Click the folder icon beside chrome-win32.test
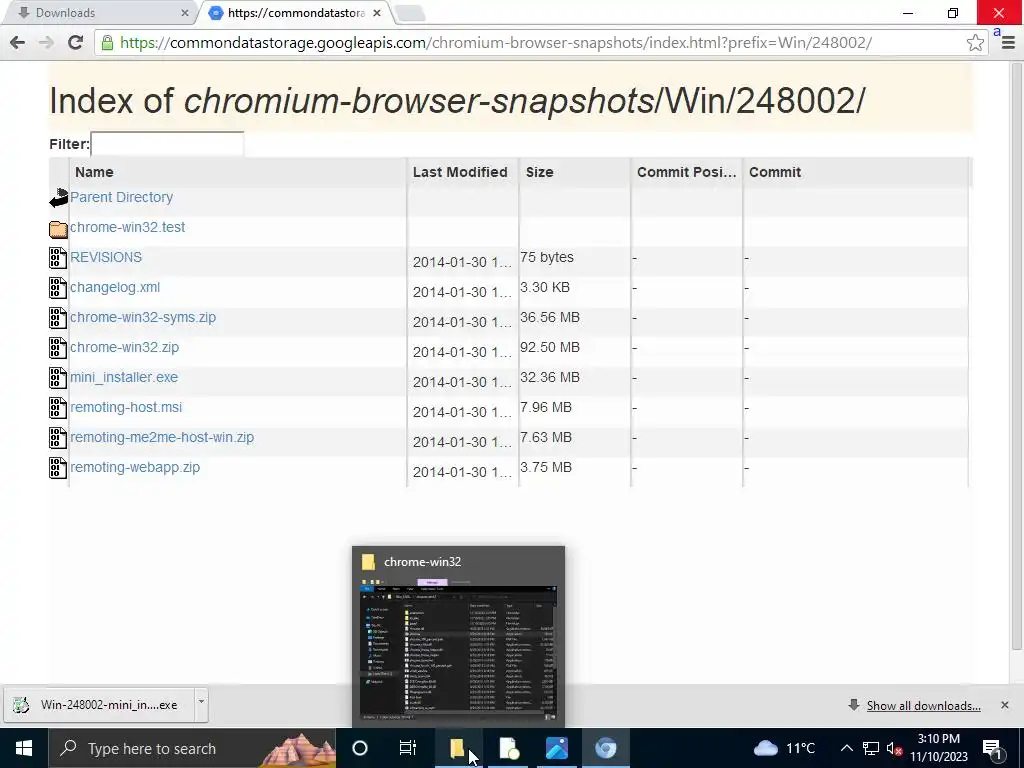Screen dimensions: 1024x768 [x=58, y=229]
